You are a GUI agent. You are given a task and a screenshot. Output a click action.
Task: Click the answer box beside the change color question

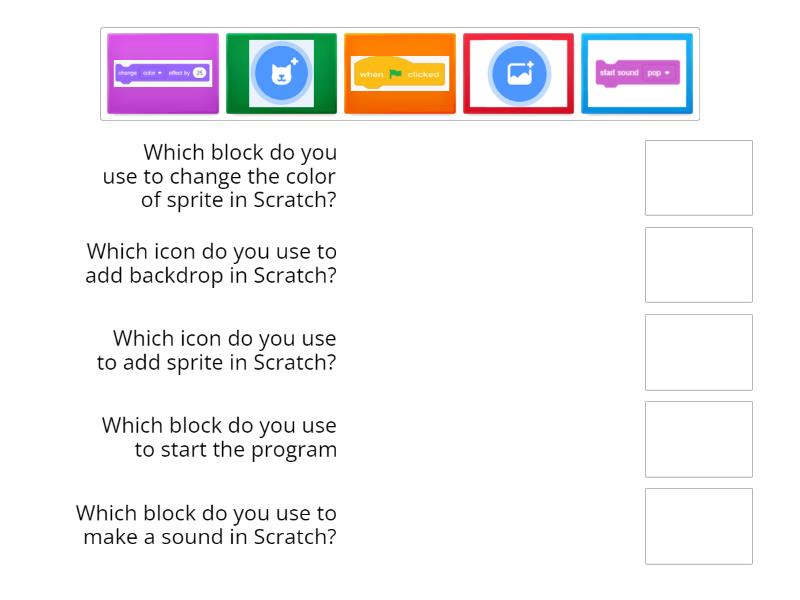[x=699, y=178]
